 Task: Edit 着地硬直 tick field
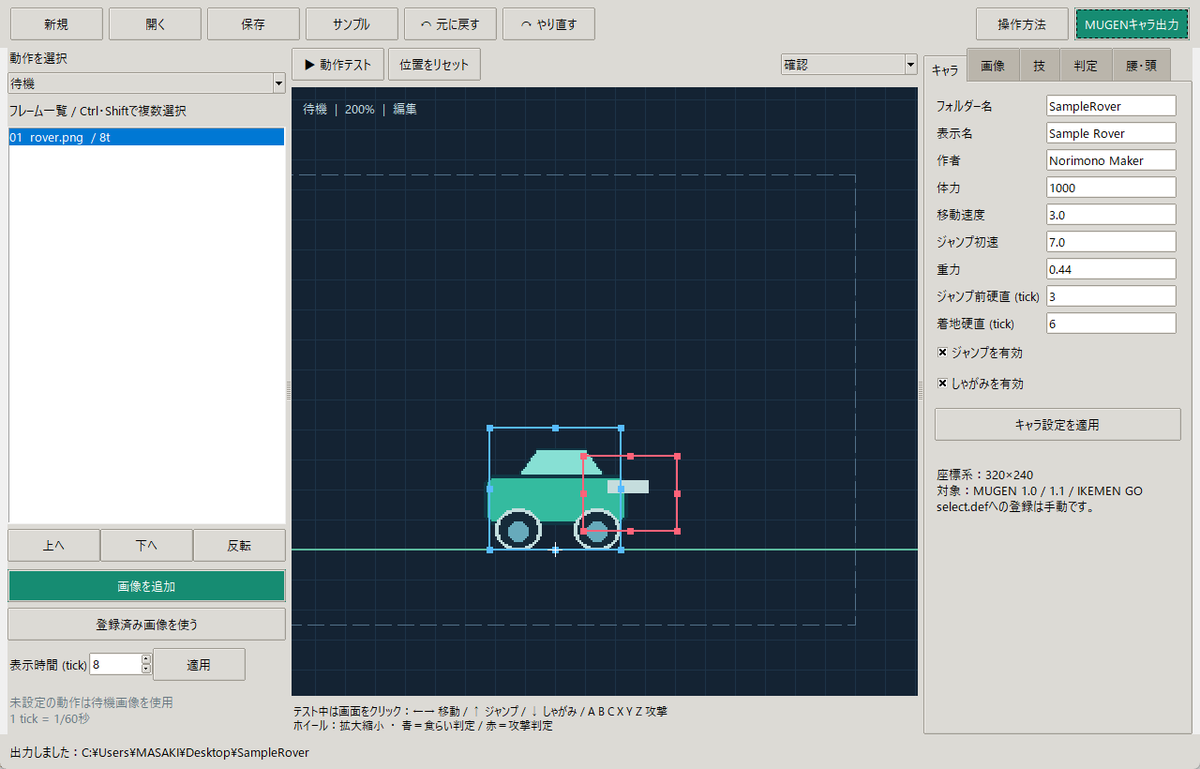[x=1110, y=323]
